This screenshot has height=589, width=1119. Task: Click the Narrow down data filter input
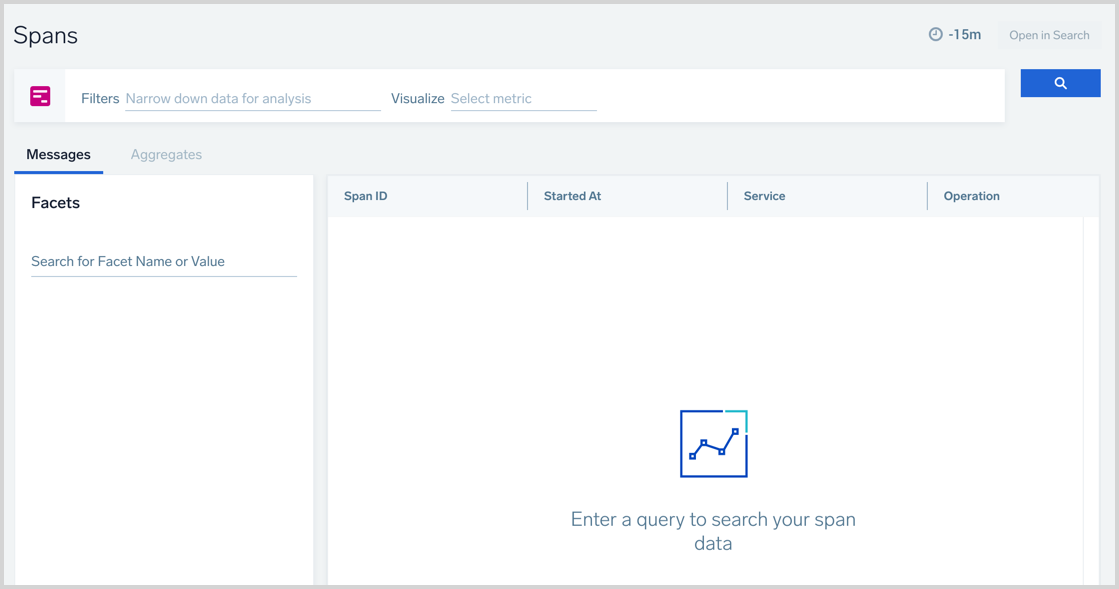[x=252, y=98]
